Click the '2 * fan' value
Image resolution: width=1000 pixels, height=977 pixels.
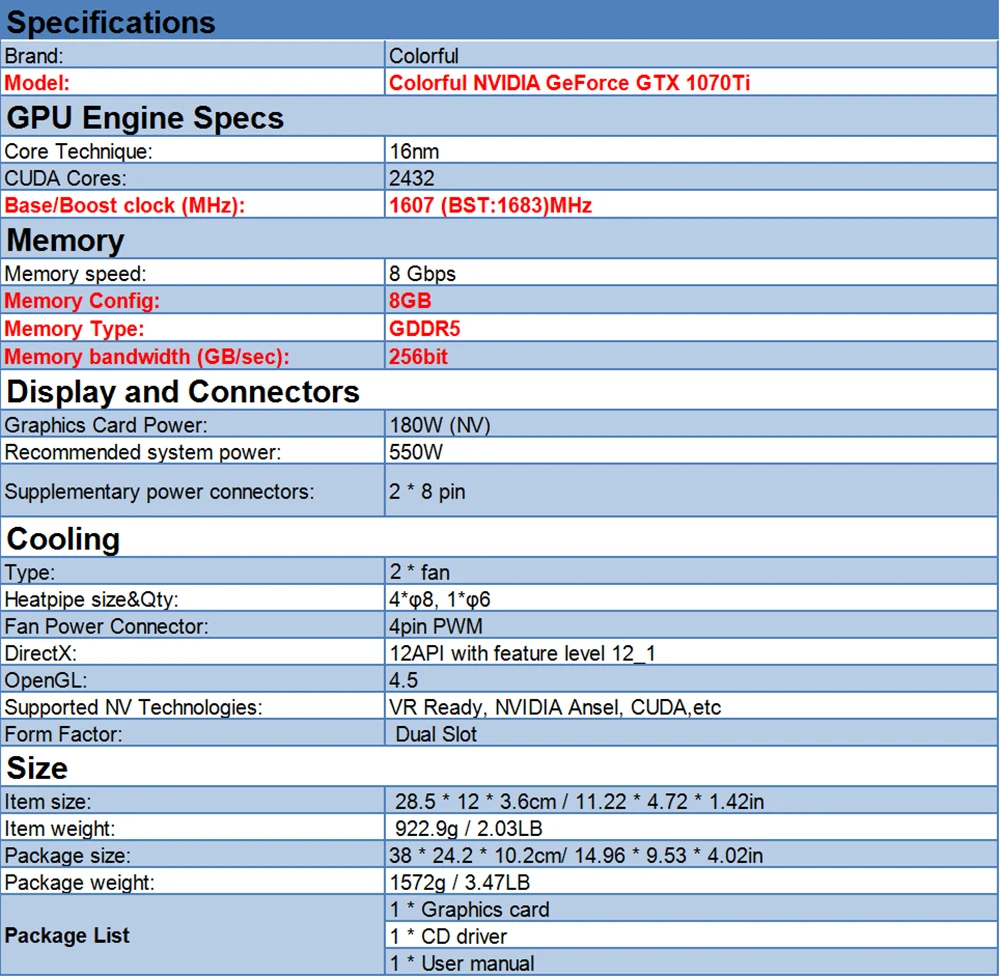pos(420,572)
